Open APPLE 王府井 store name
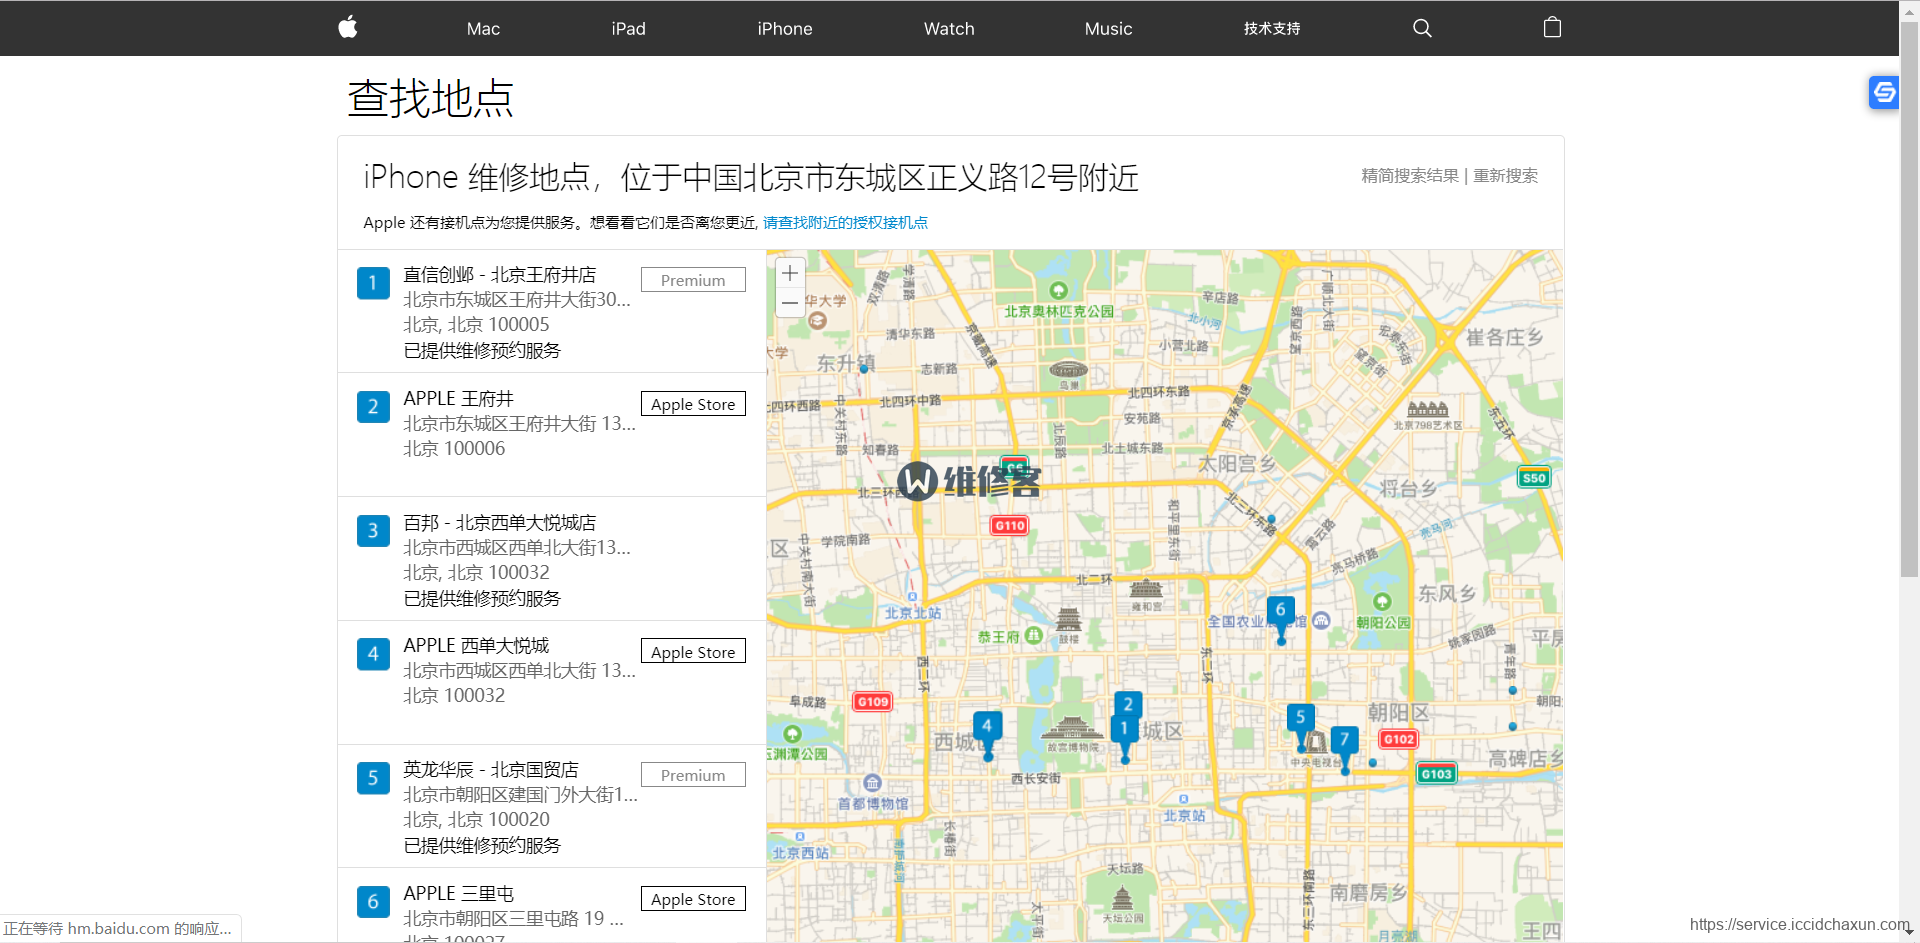The image size is (1920, 943). coord(459,398)
